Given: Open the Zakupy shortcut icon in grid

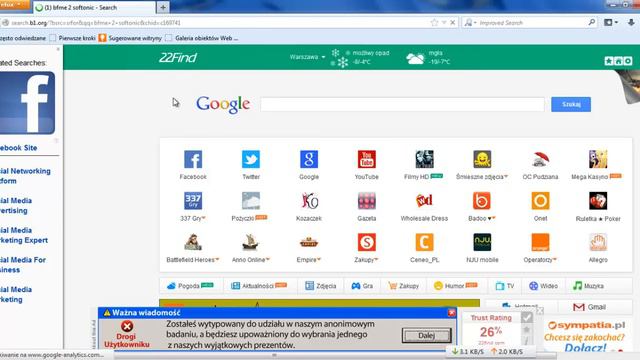Looking at the screenshot, I should pyautogui.click(x=367, y=242).
